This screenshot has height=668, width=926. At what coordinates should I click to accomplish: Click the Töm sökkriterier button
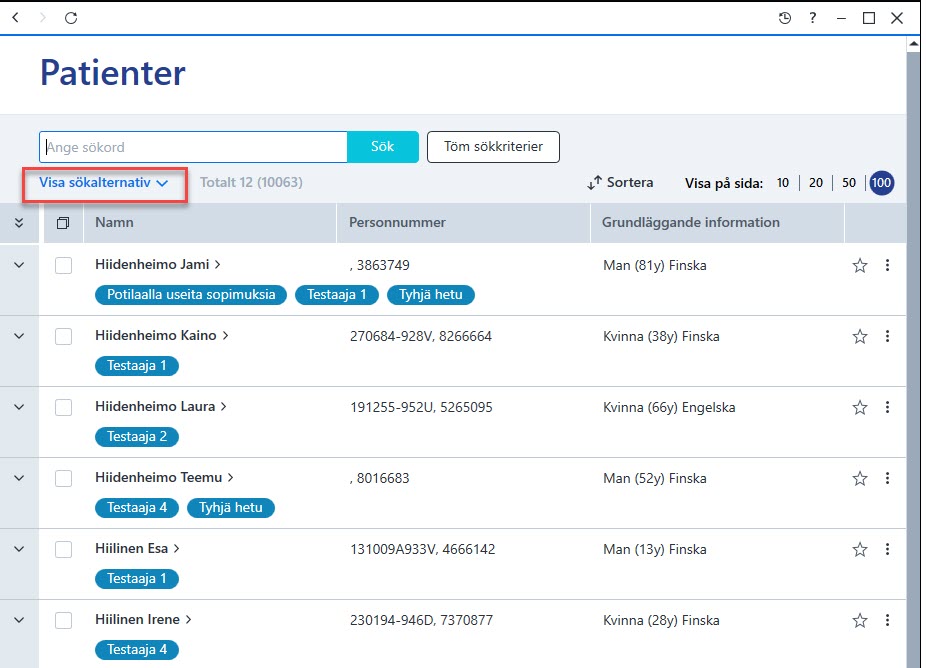(x=493, y=147)
